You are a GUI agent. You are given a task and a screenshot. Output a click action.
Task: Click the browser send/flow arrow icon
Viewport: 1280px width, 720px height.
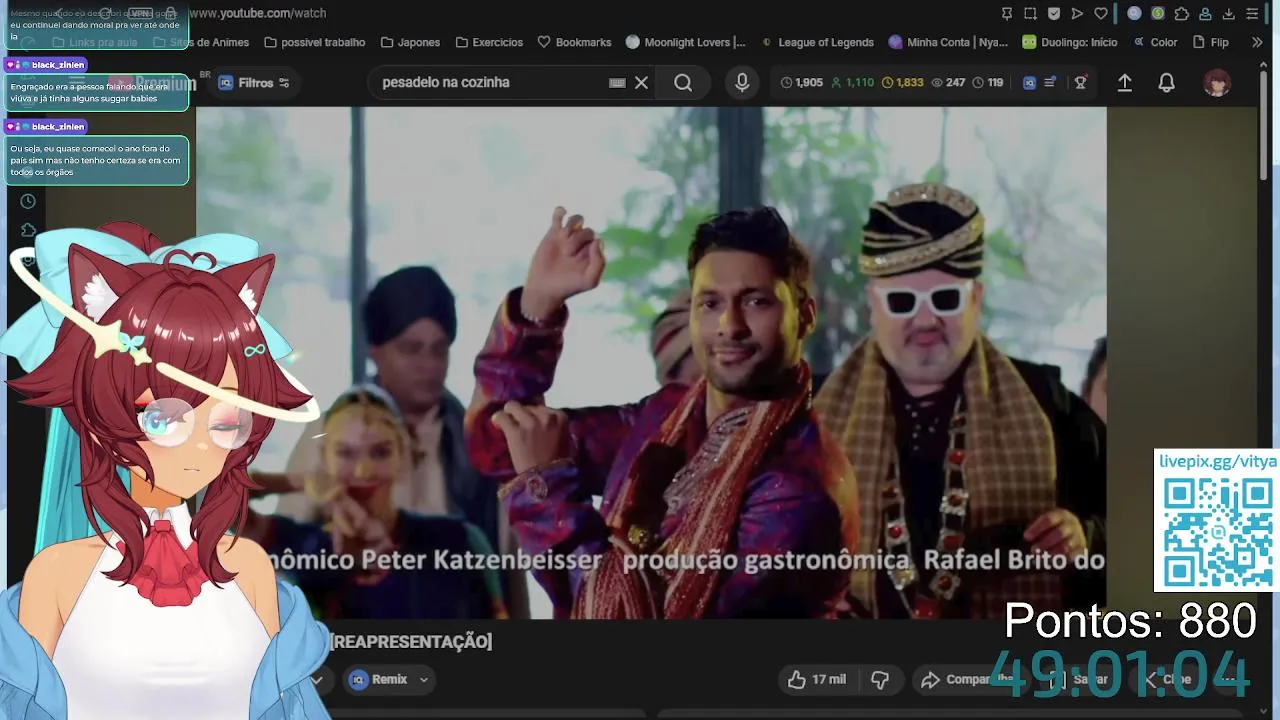click(1077, 13)
